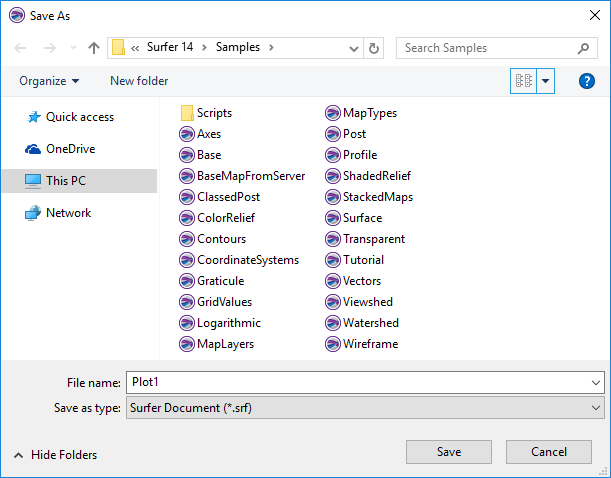Viewport: 611px width, 478px height.
Task: Open the view options dropdown arrow
Action: [x=546, y=81]
